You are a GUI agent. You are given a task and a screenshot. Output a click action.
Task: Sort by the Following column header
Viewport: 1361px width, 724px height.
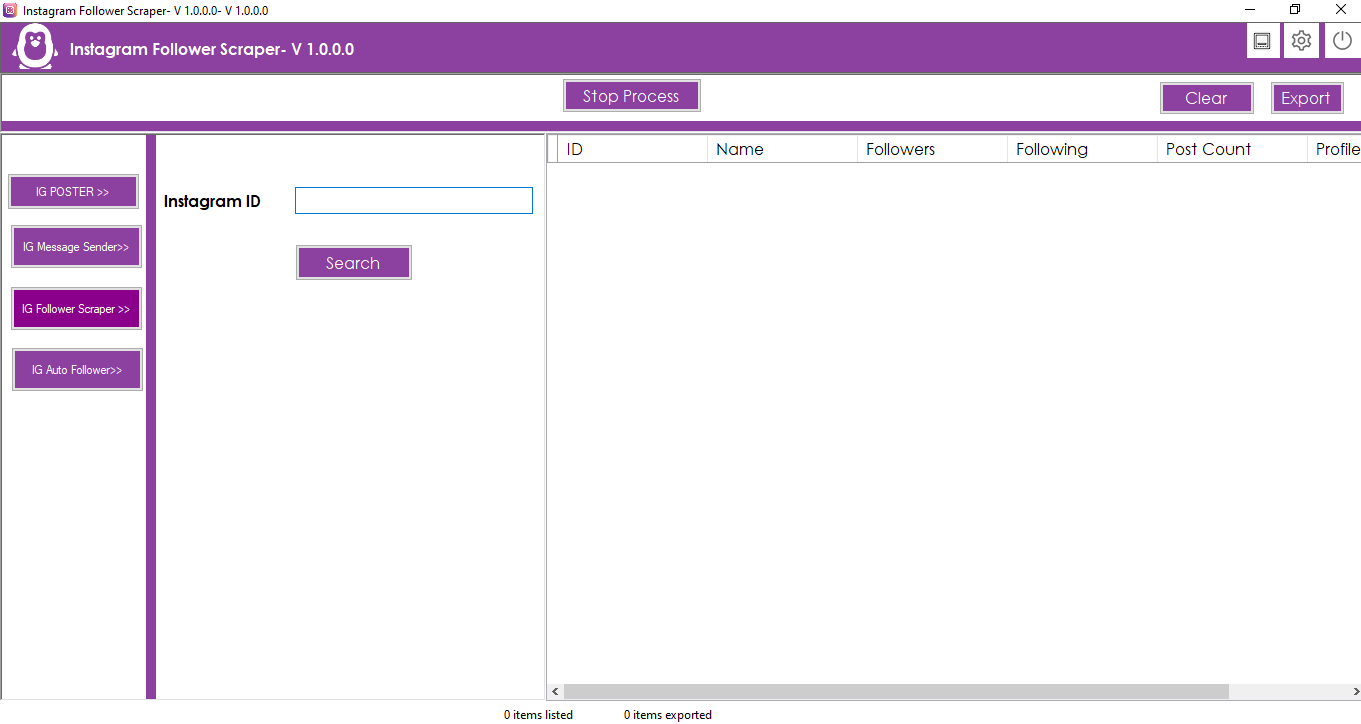tap(1082, 149)
